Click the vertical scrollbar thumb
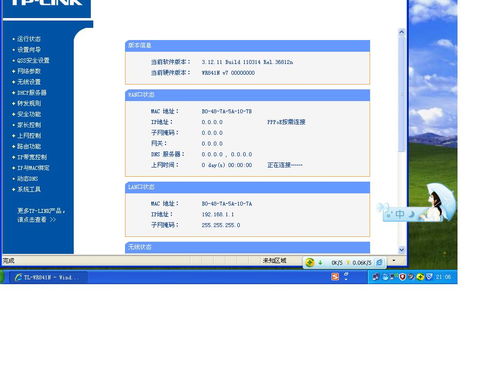This screenshot has width=500, height=375. (x=402, y=93)
